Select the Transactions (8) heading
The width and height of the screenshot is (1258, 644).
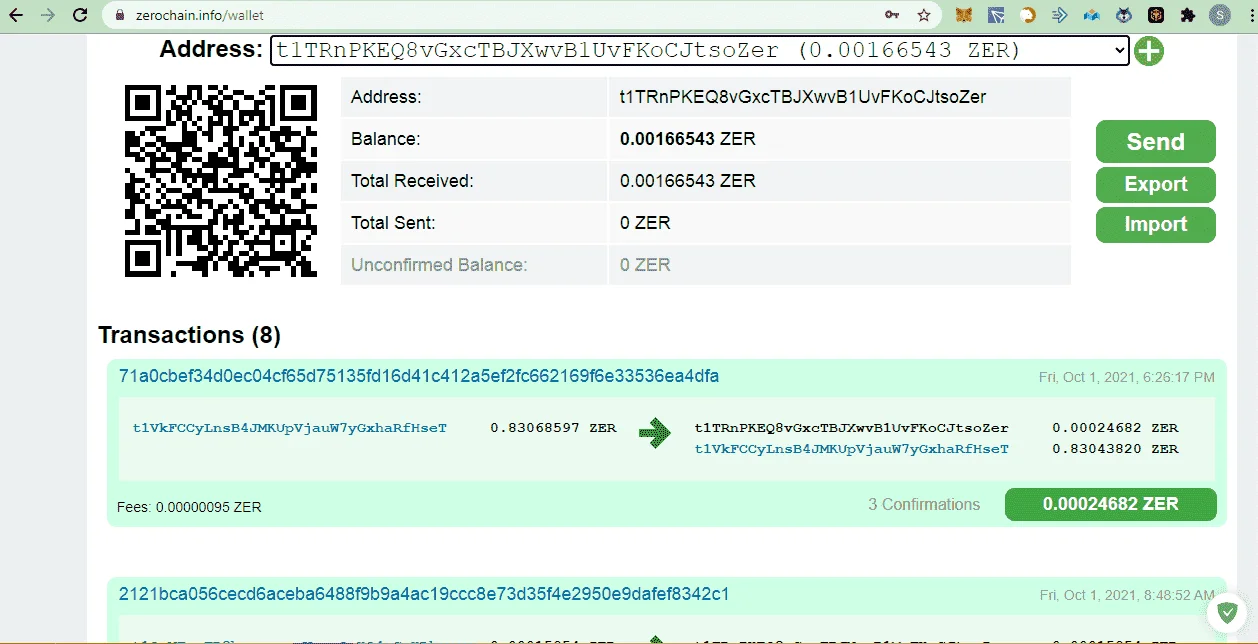[x=189, y=335]
